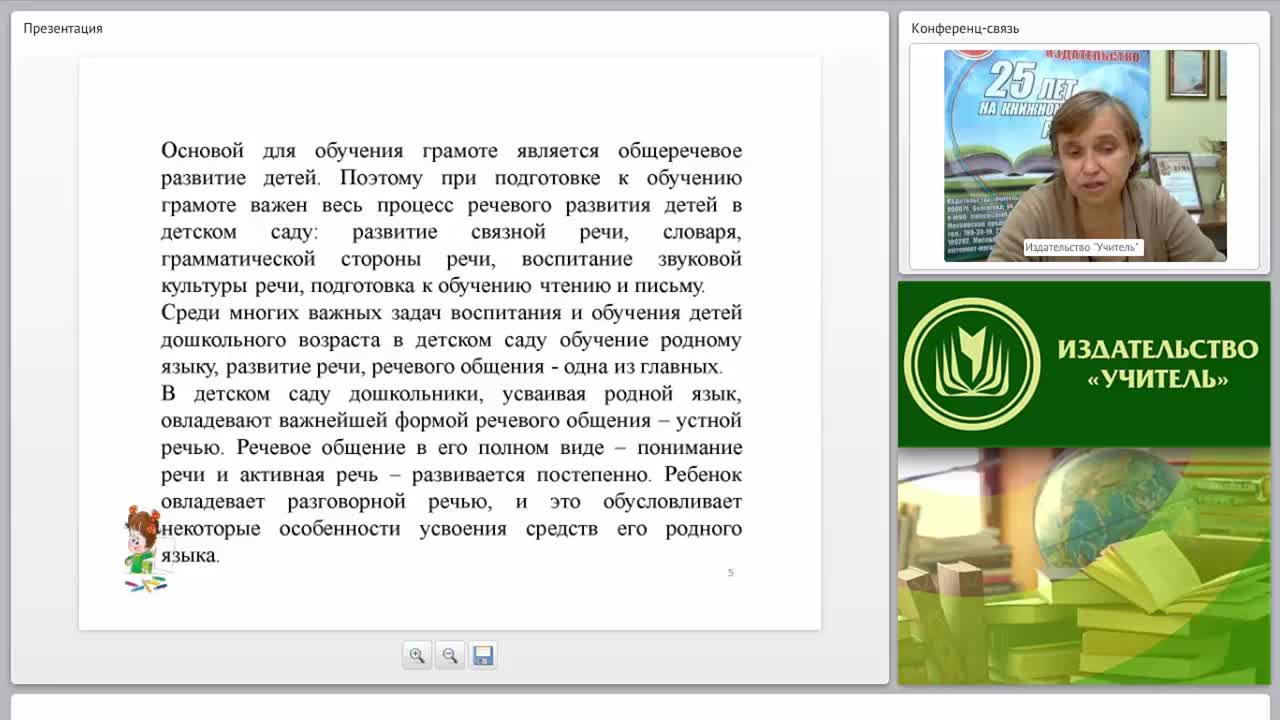The image size is (1280, 720).
Task: Click the white panel strip below the presentation
Action: [640, 706]
